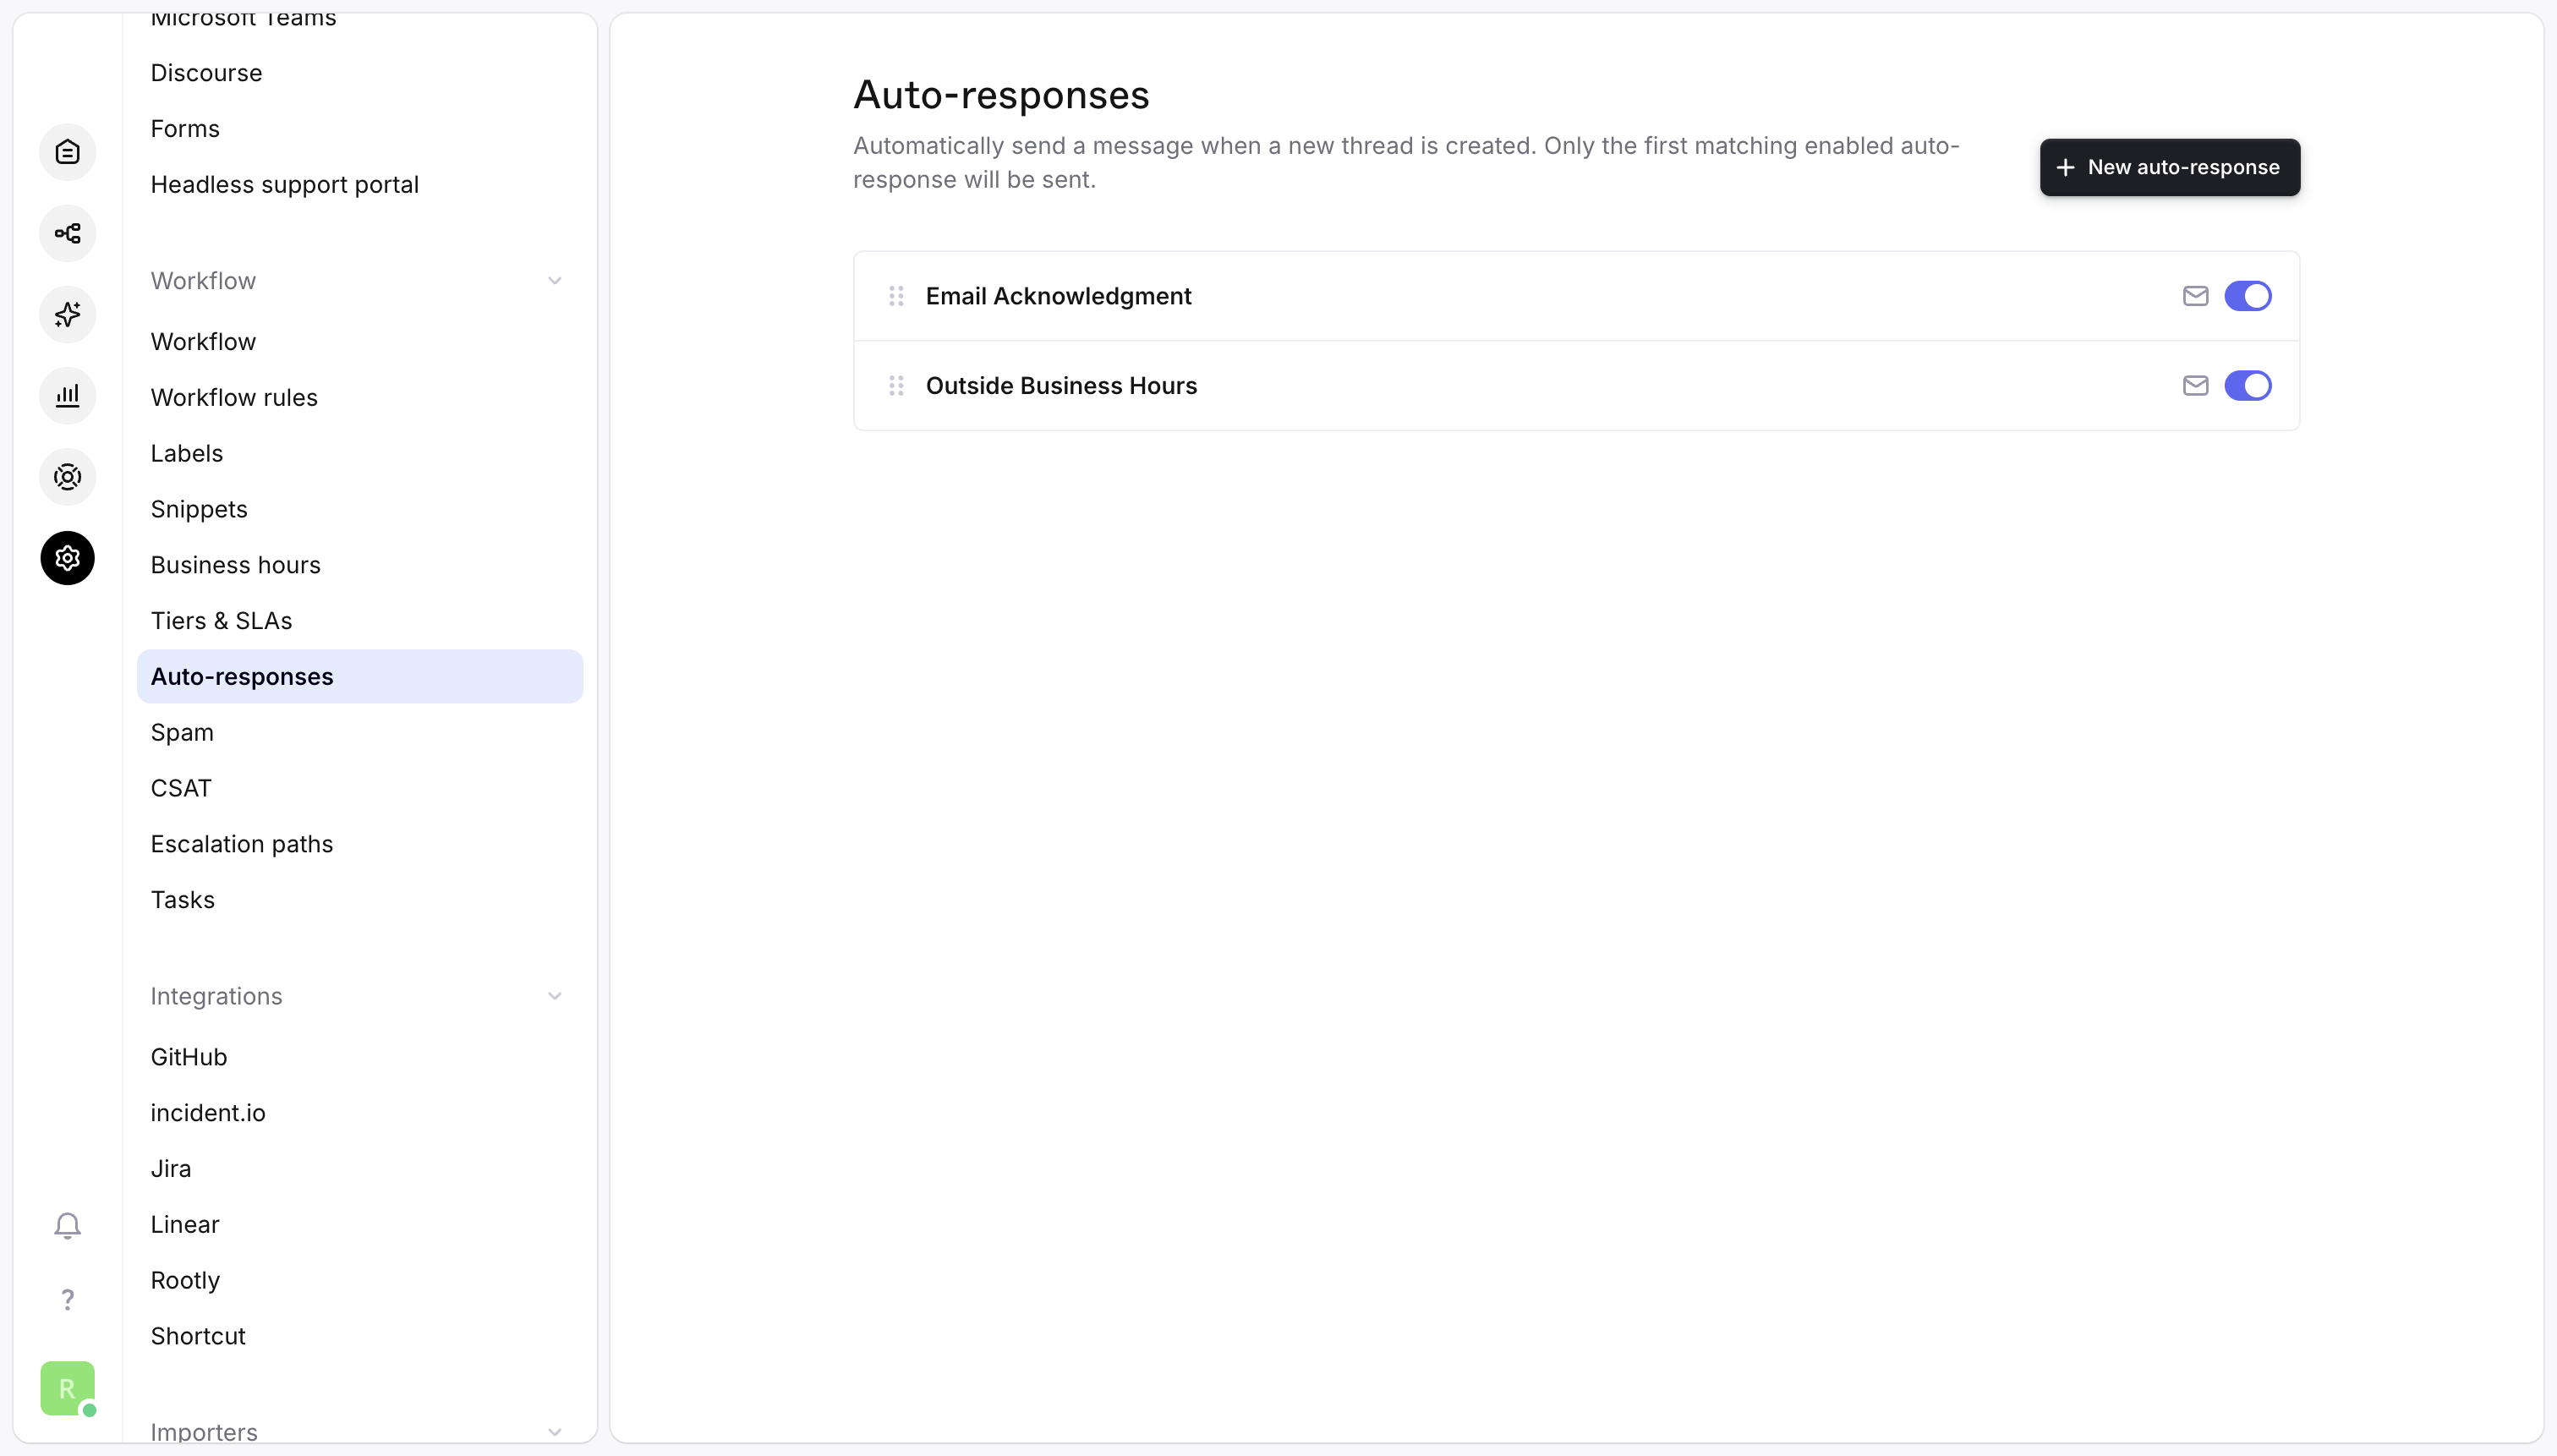Click the question mark help icon
The height and width of the screenshot is (1456, 2557).
pos(67,1299)
